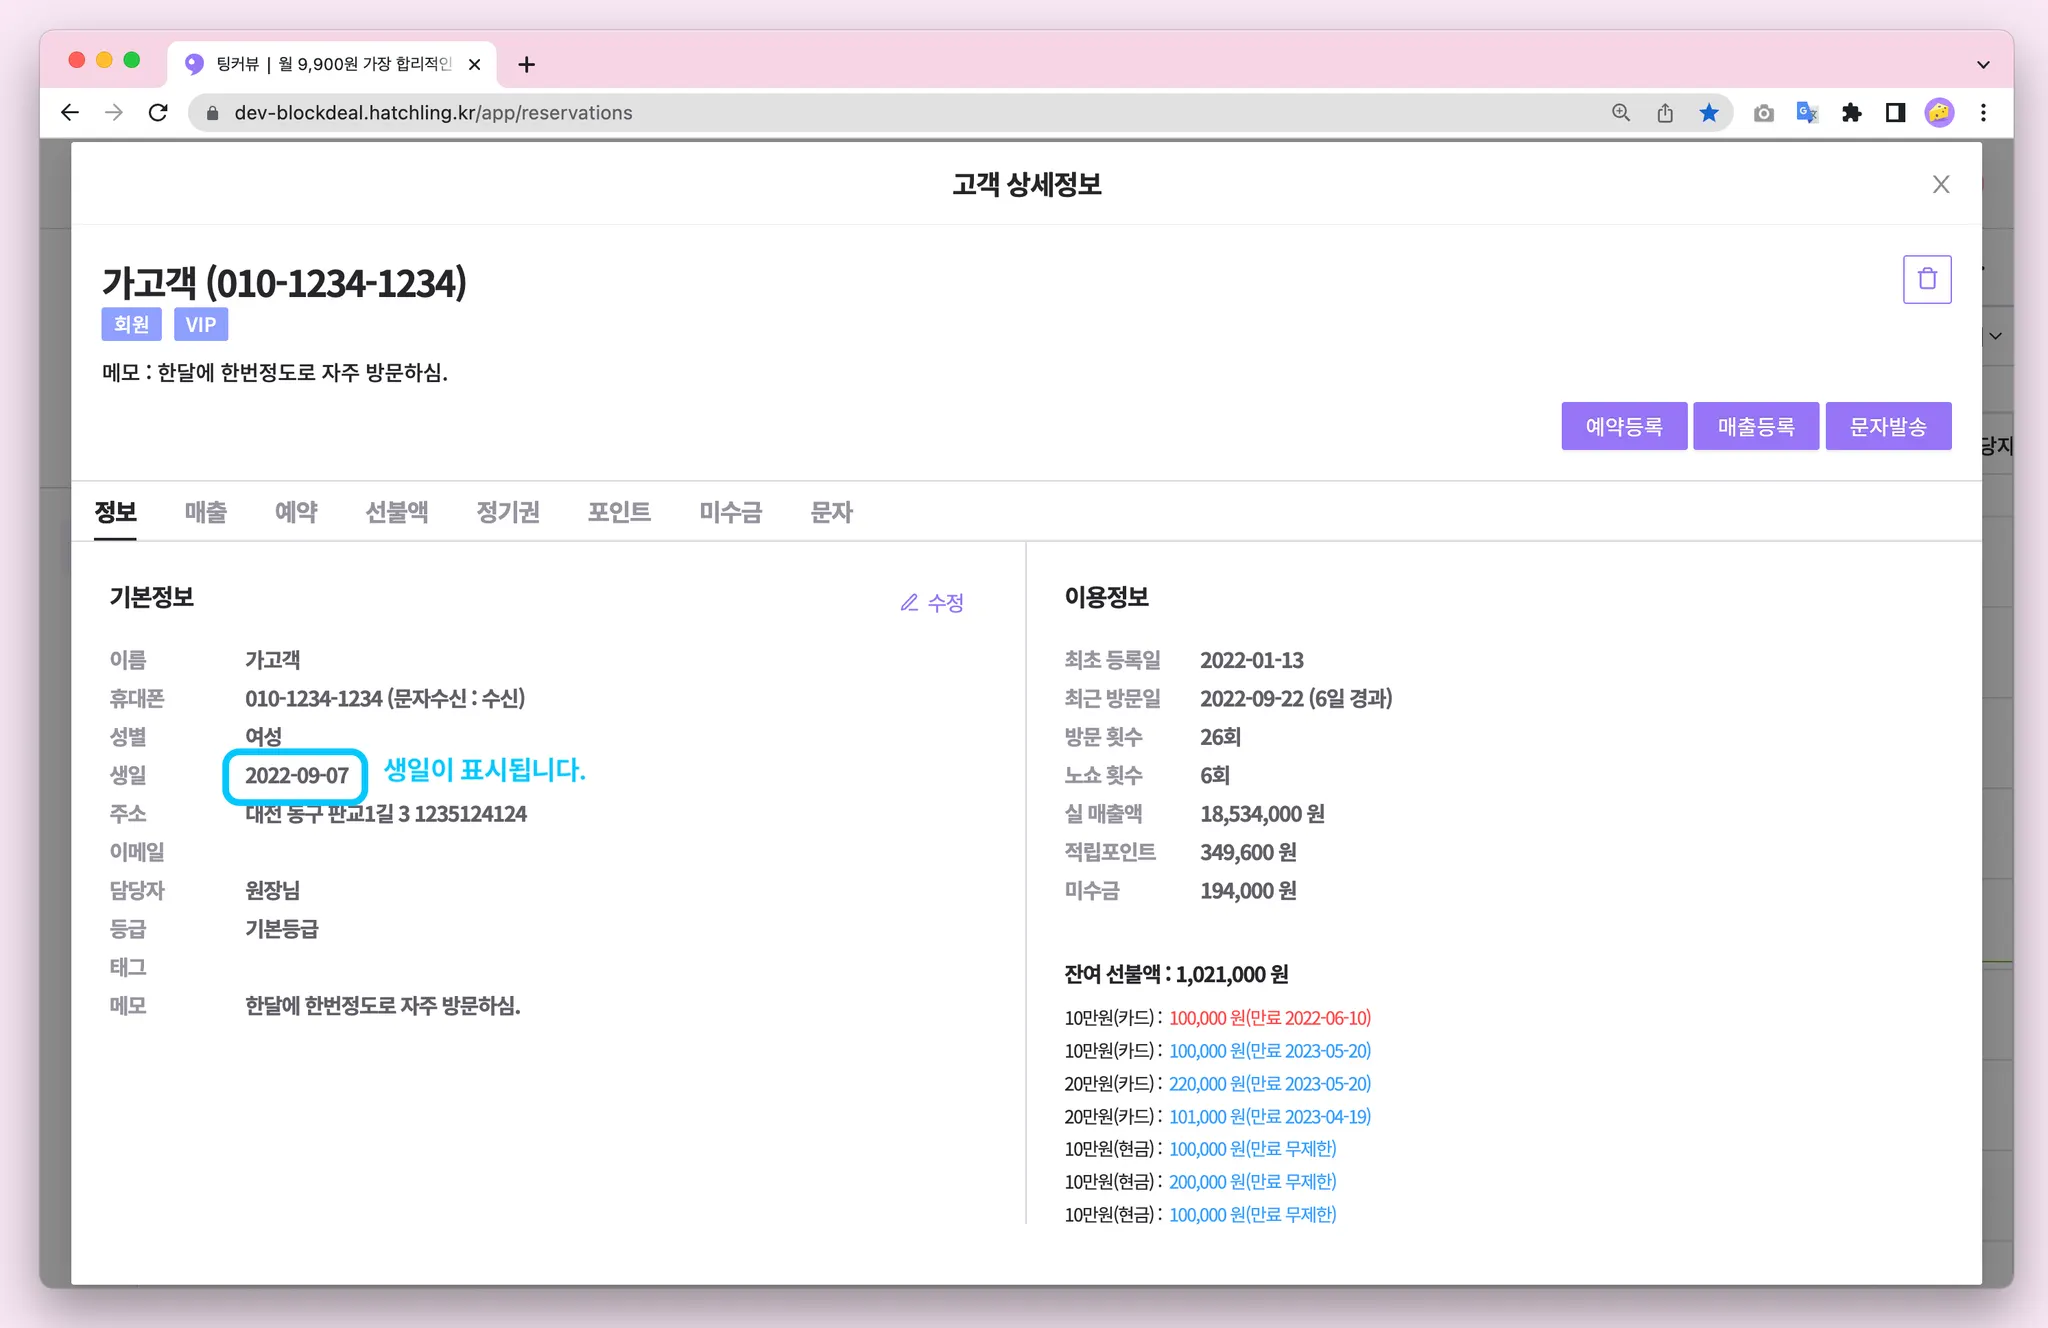Open the extensions puzzle icon

pyautogui.click(x=1851, y=113)
